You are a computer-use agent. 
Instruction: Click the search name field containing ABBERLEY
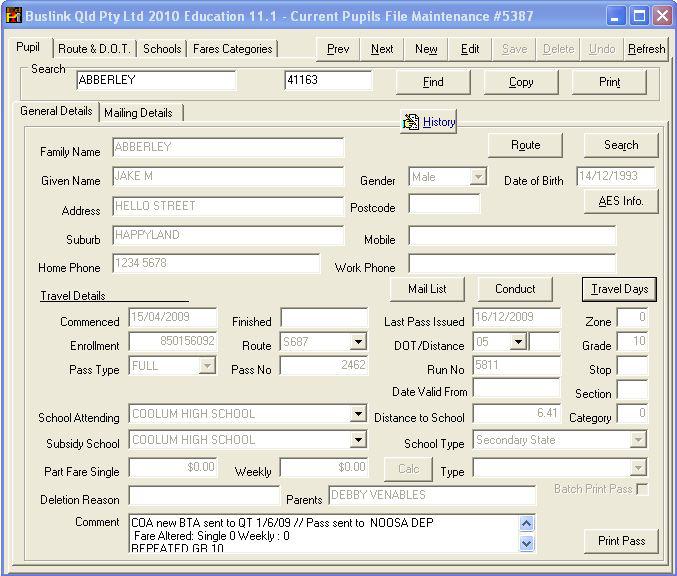[156, 80]
